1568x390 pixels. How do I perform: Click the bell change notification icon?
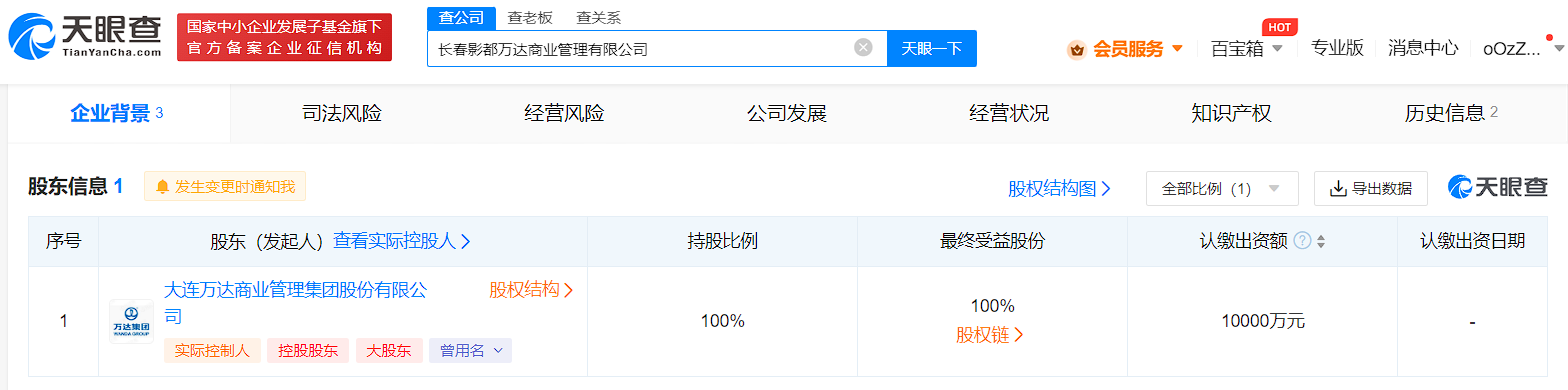pos(162,187)
